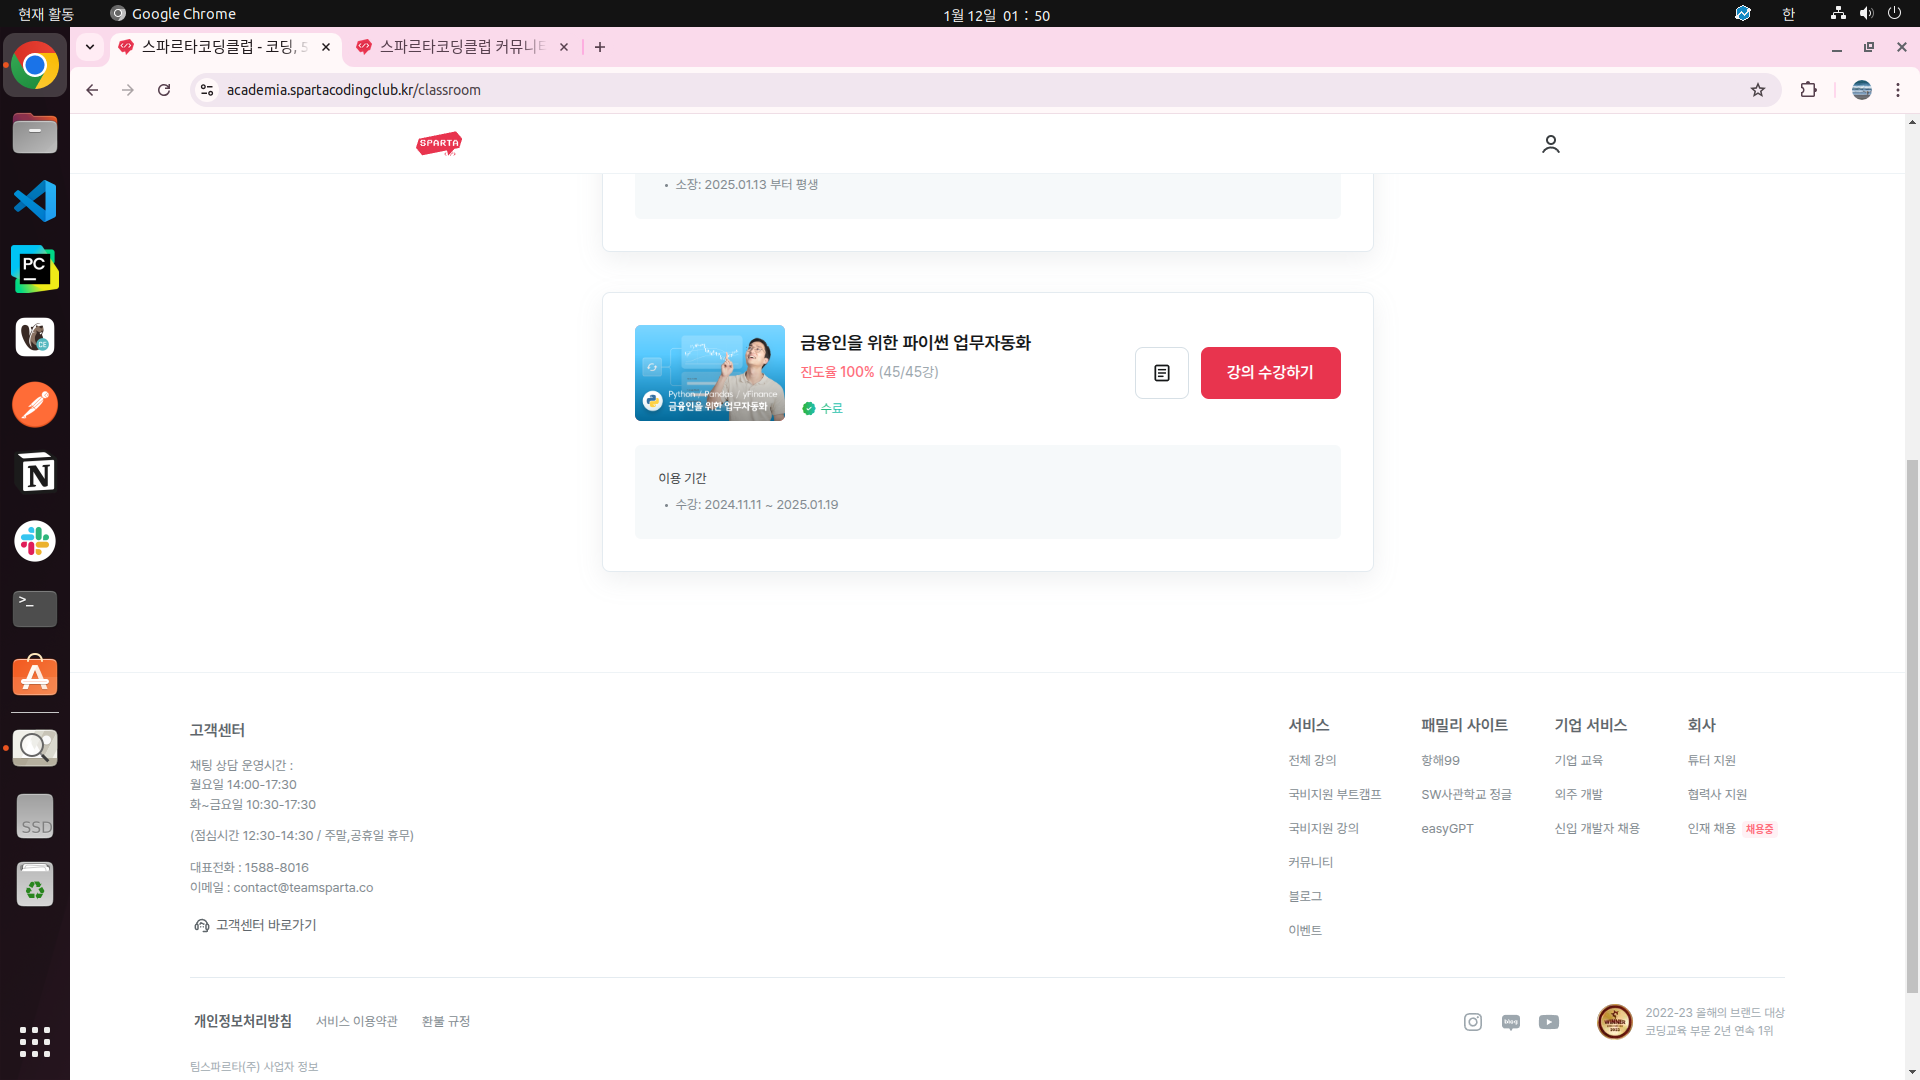The width and height of the screenshot is (1920, 1080).
Task: View site information icon in address bar
Action: point(207,90)
